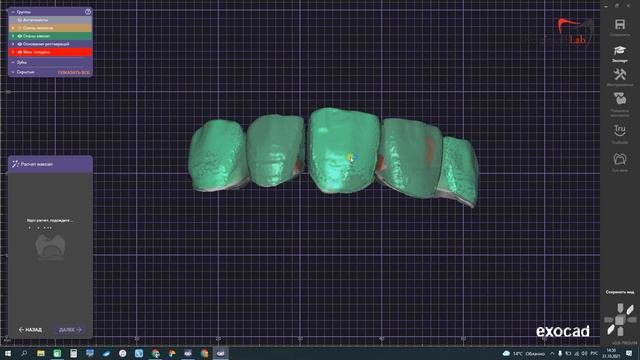Click the 'Идет расчет, подождите...' status text
Viewport: 640px width, 360px height.
coord(50,220)
